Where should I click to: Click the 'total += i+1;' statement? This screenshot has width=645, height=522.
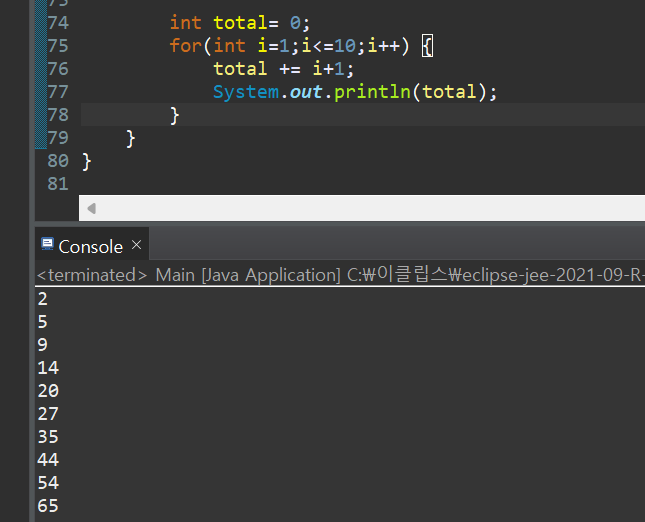point(284,68)
